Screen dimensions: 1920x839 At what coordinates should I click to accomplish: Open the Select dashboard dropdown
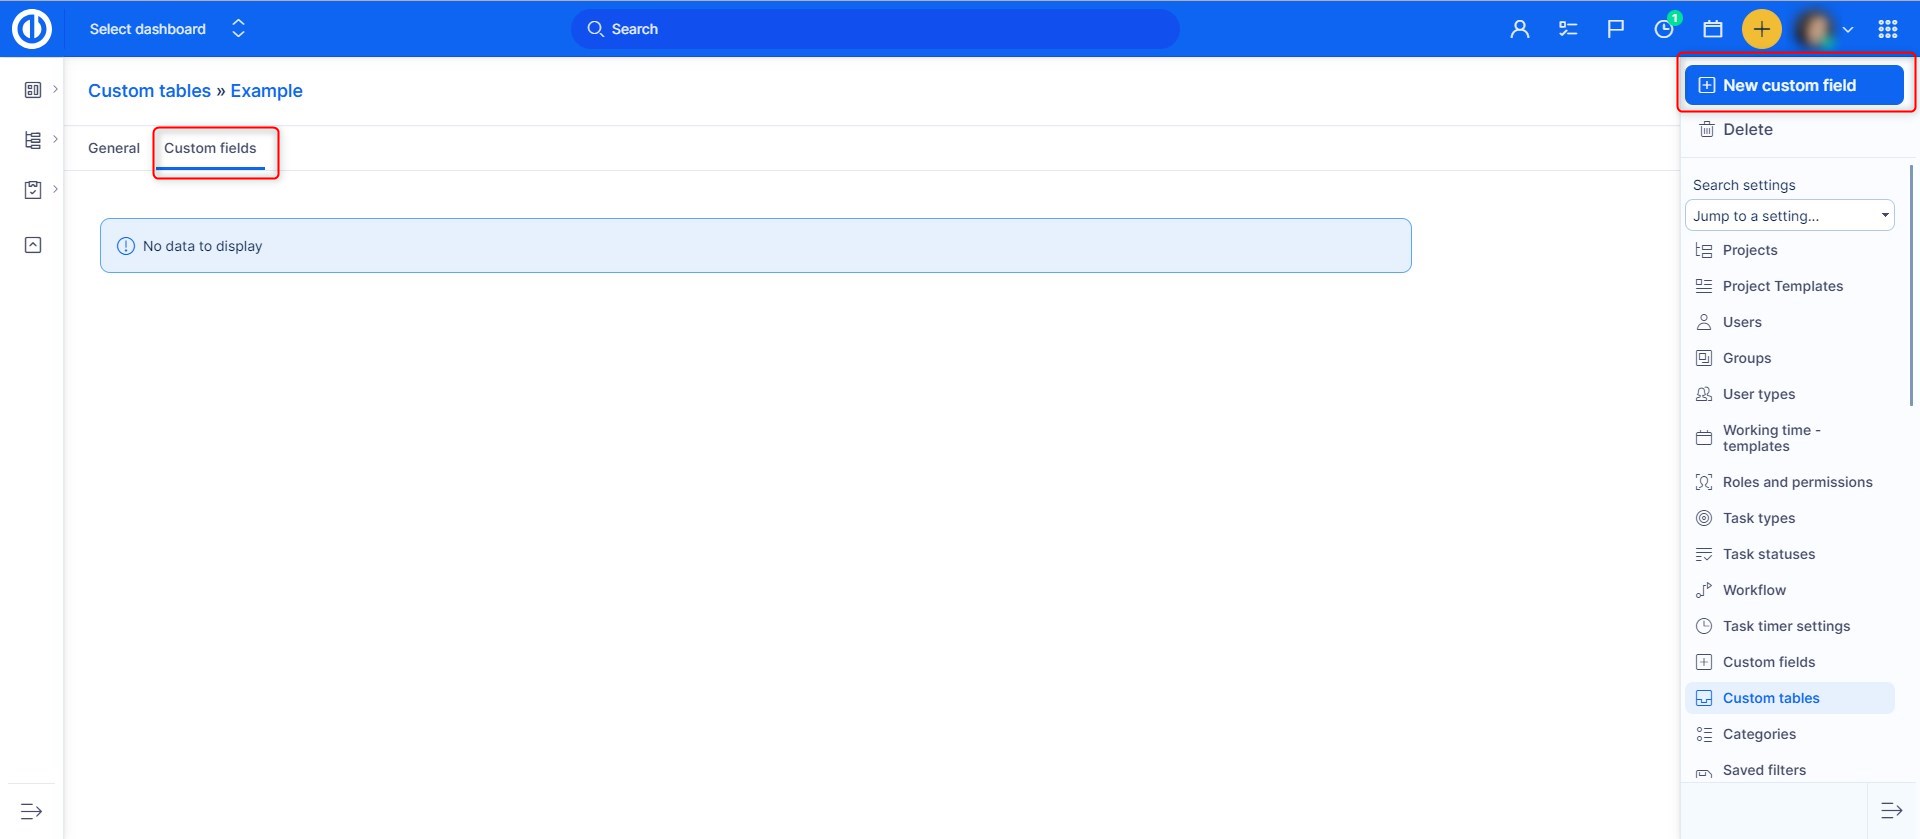click(166, 29)
